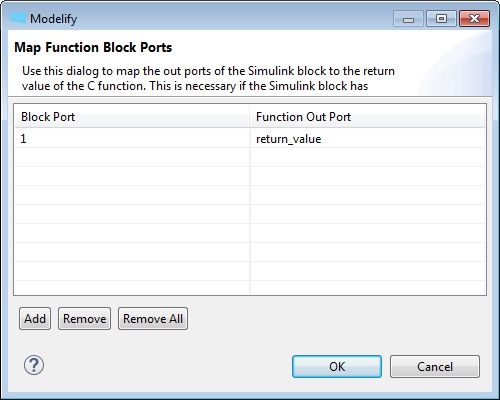Add a new port mapping
The image size is (500, 400).
point(35,319)
